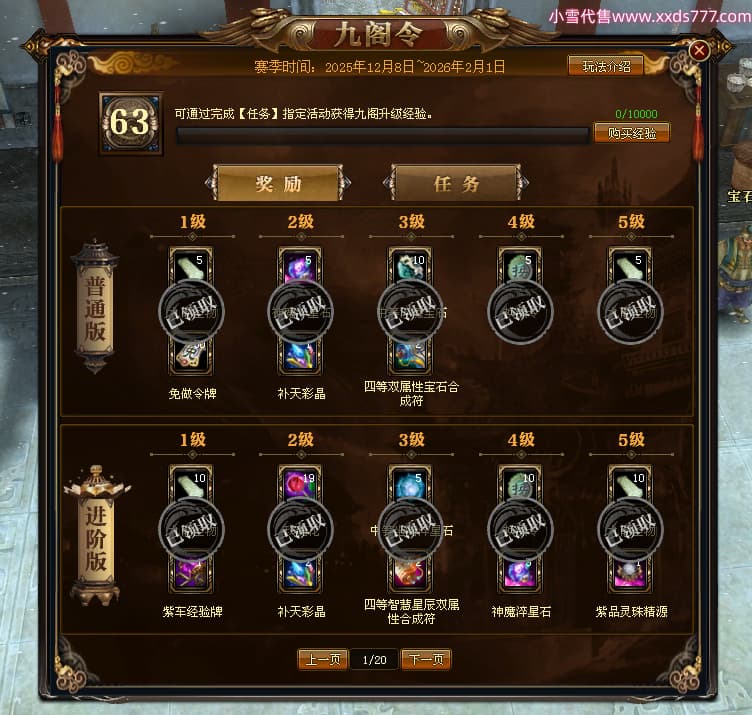Select the 紫车经验牌 icon in 进阶版

[x=191, y=574]
